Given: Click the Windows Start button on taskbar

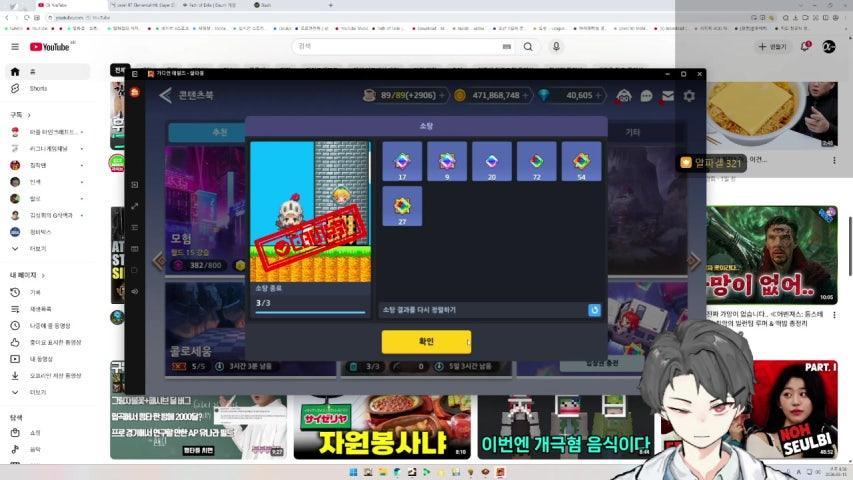Looking at the screenshot, I should point(352,471).
